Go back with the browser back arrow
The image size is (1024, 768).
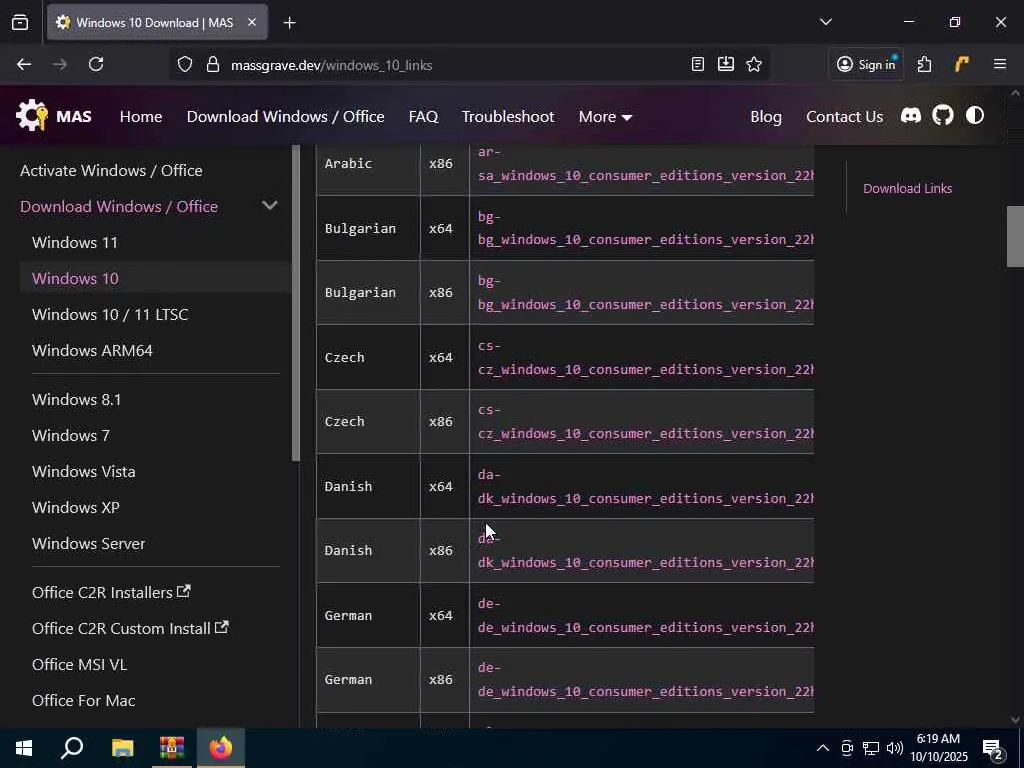click(24, 64)
